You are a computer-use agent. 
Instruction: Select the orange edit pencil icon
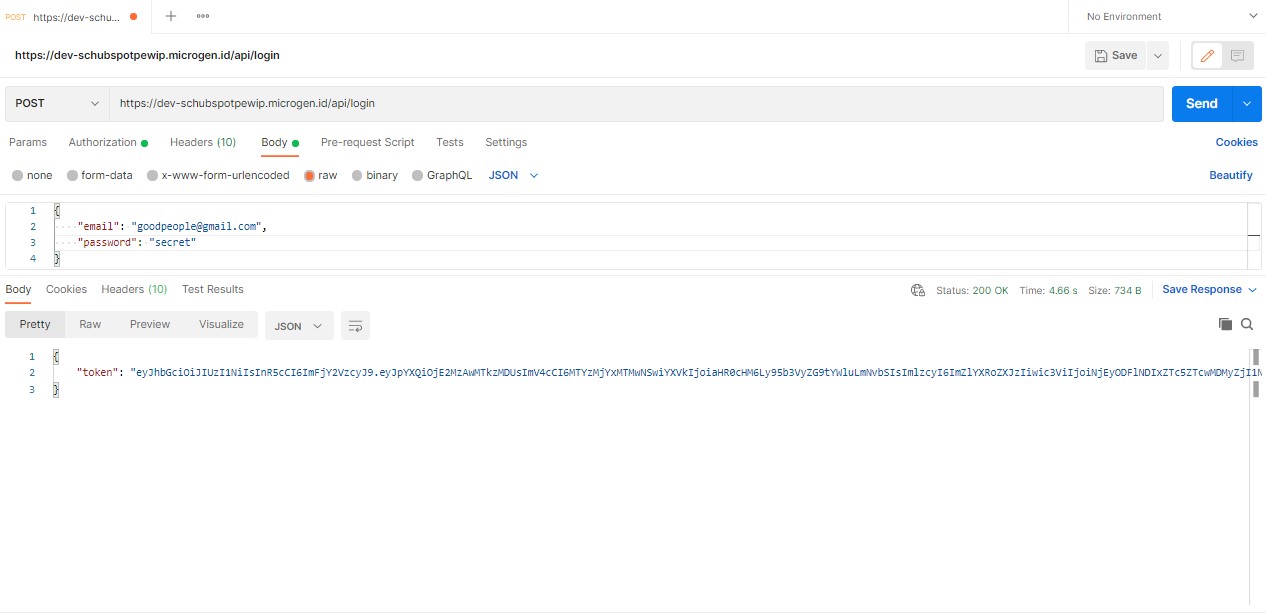pos(1206,55)
